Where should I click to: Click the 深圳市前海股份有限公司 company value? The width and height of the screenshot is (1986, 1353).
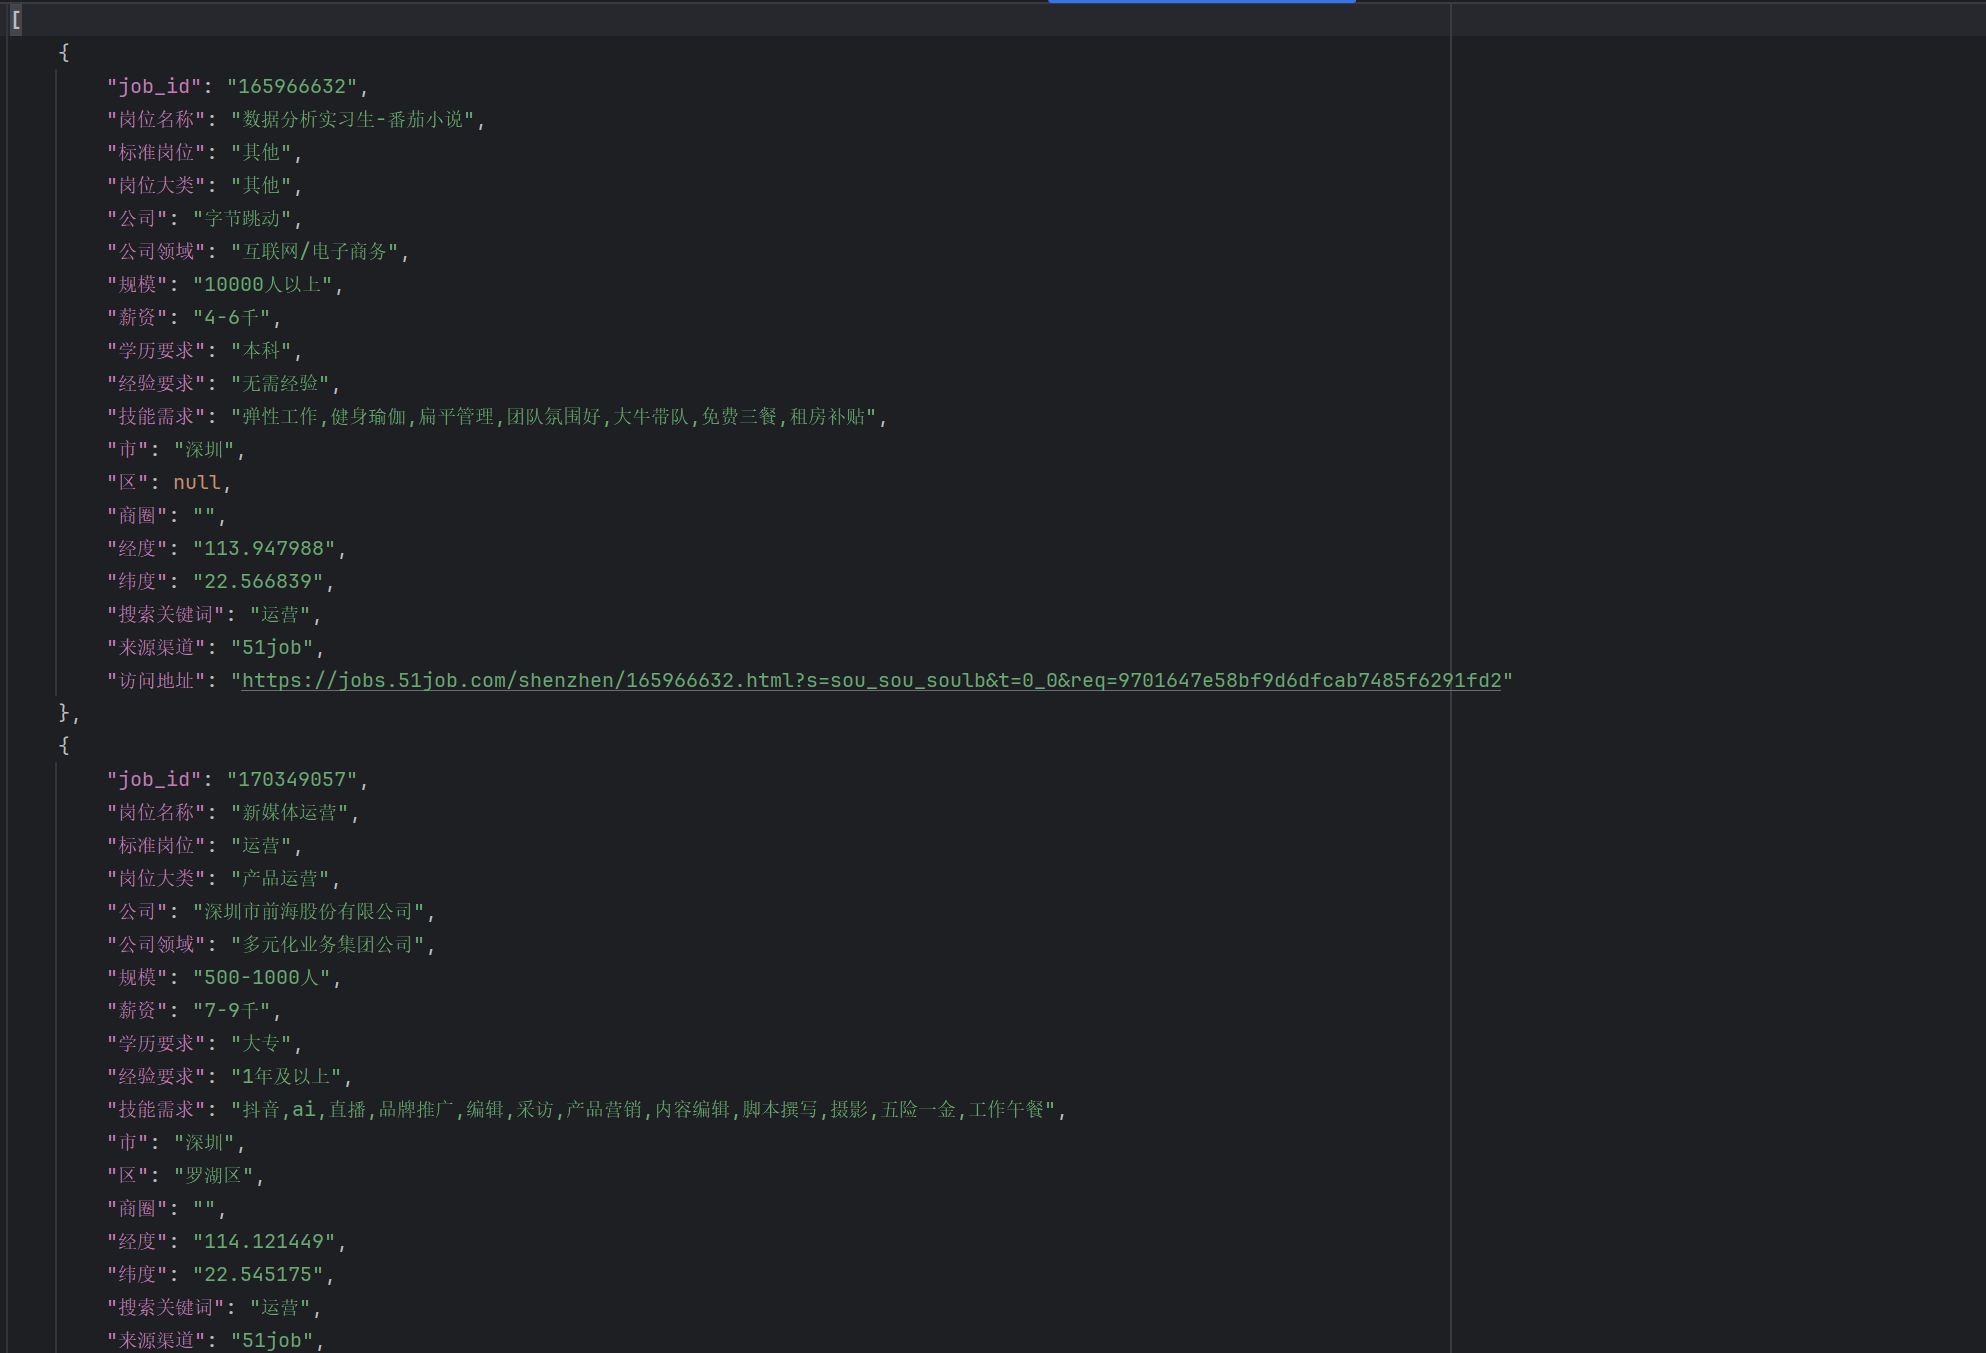point(309,911)
